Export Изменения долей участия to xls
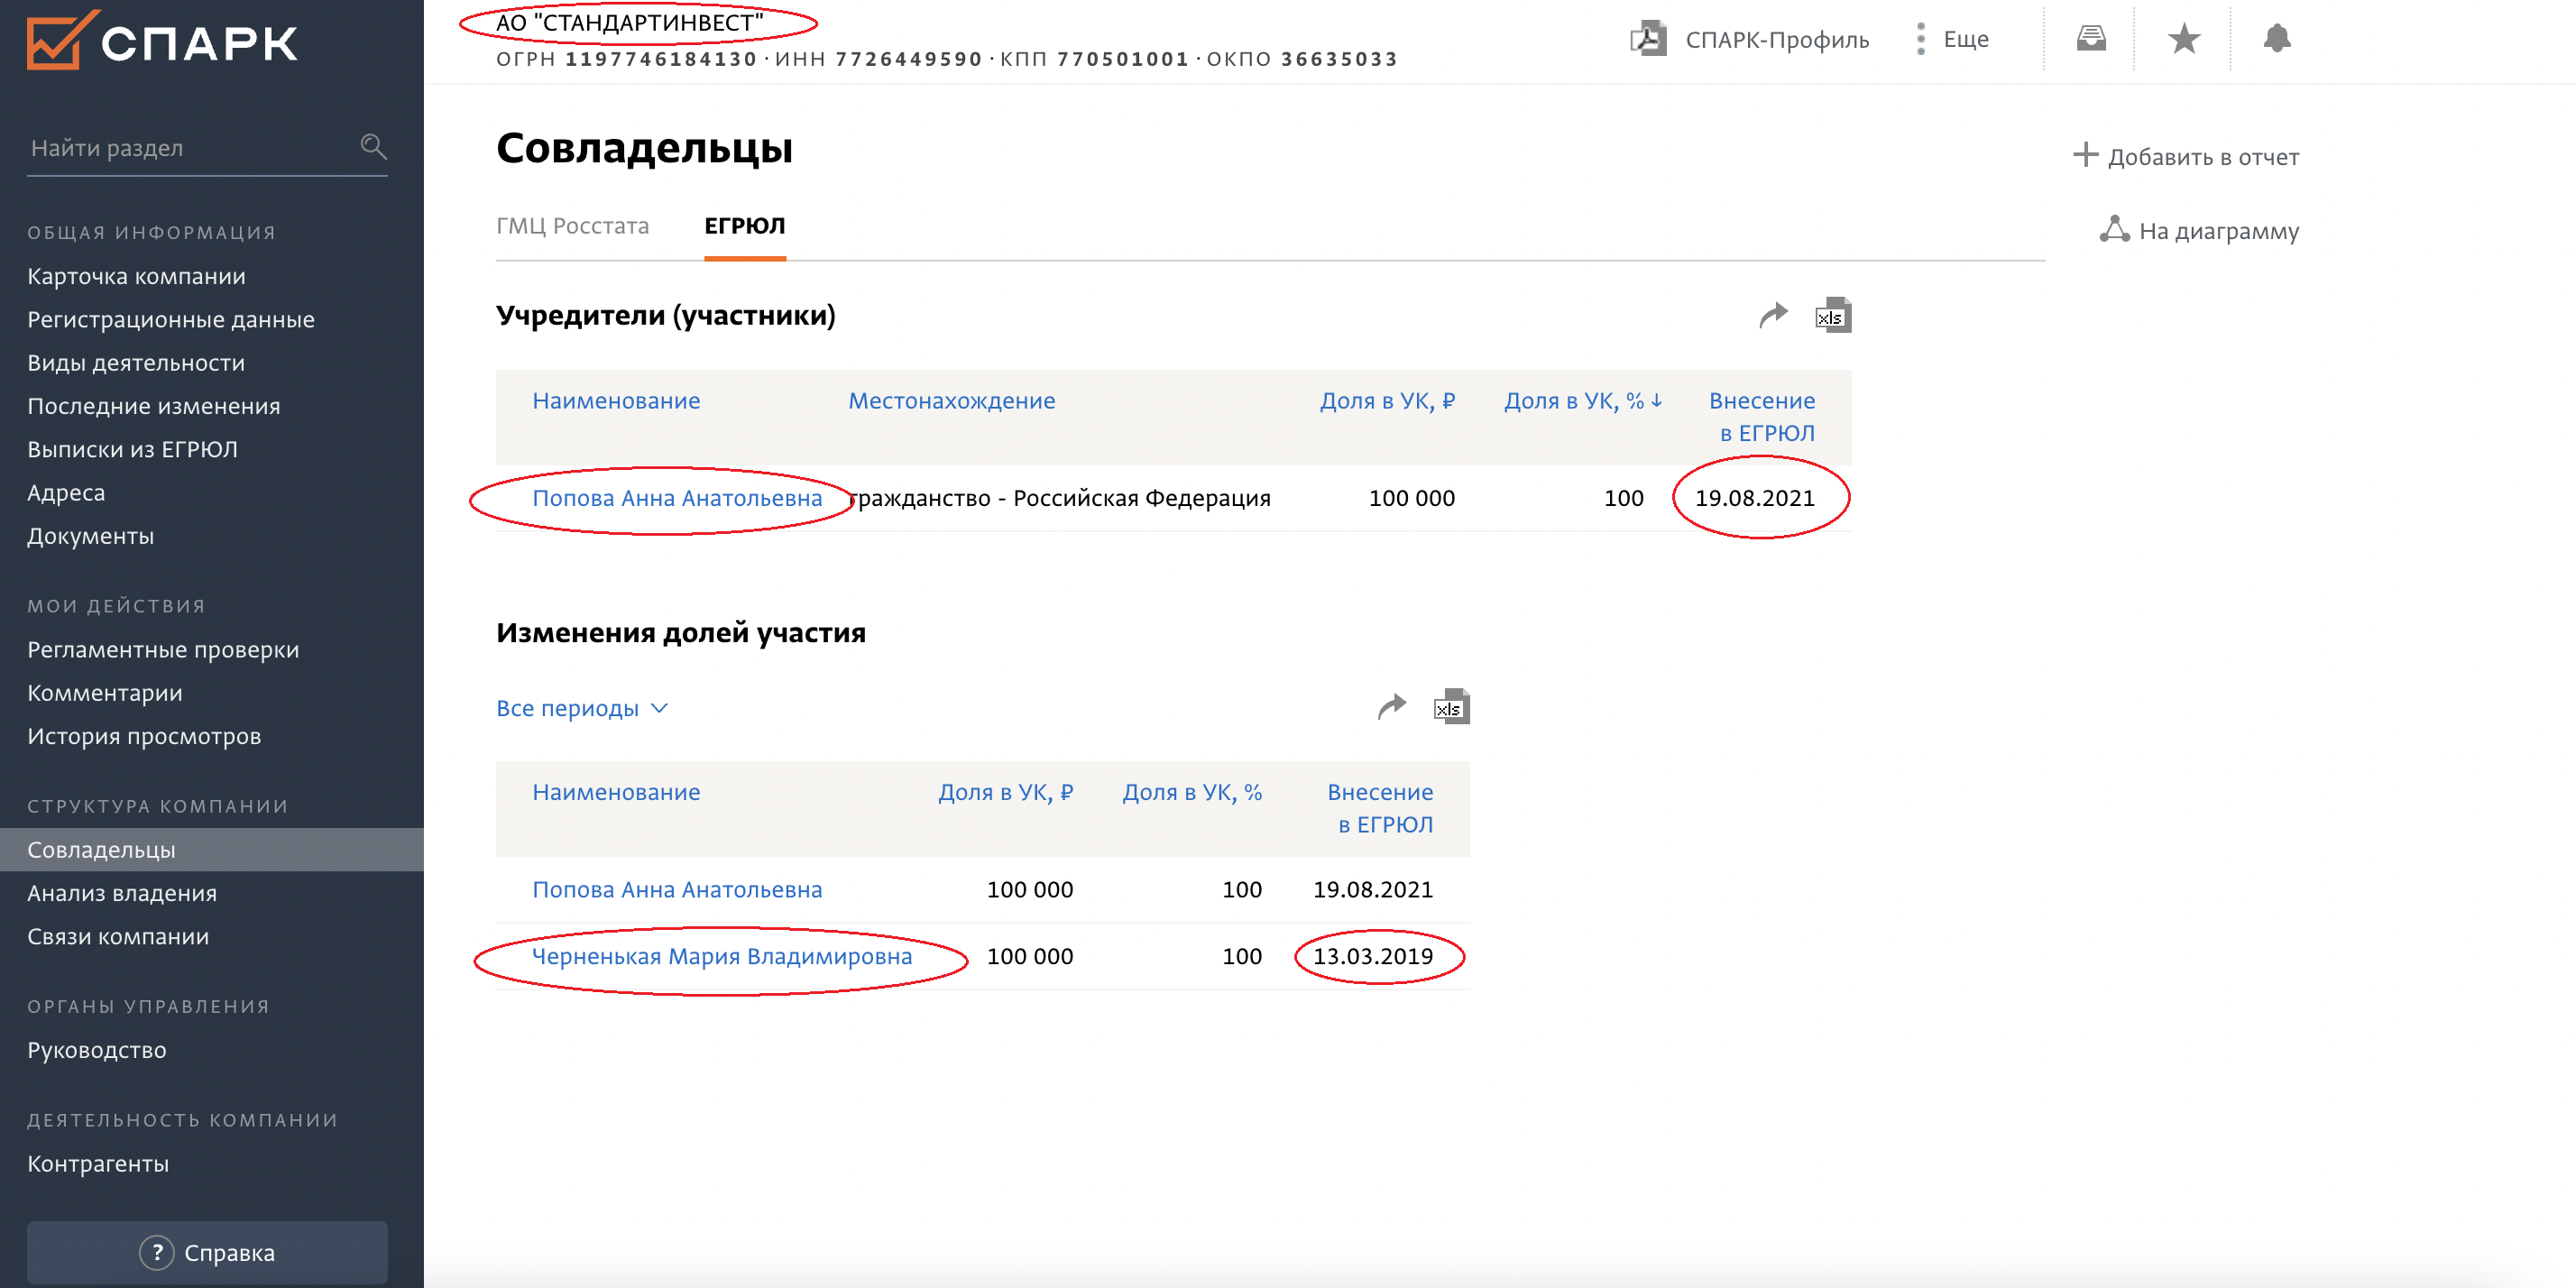2576x1288 pixels. (1451, 707)
